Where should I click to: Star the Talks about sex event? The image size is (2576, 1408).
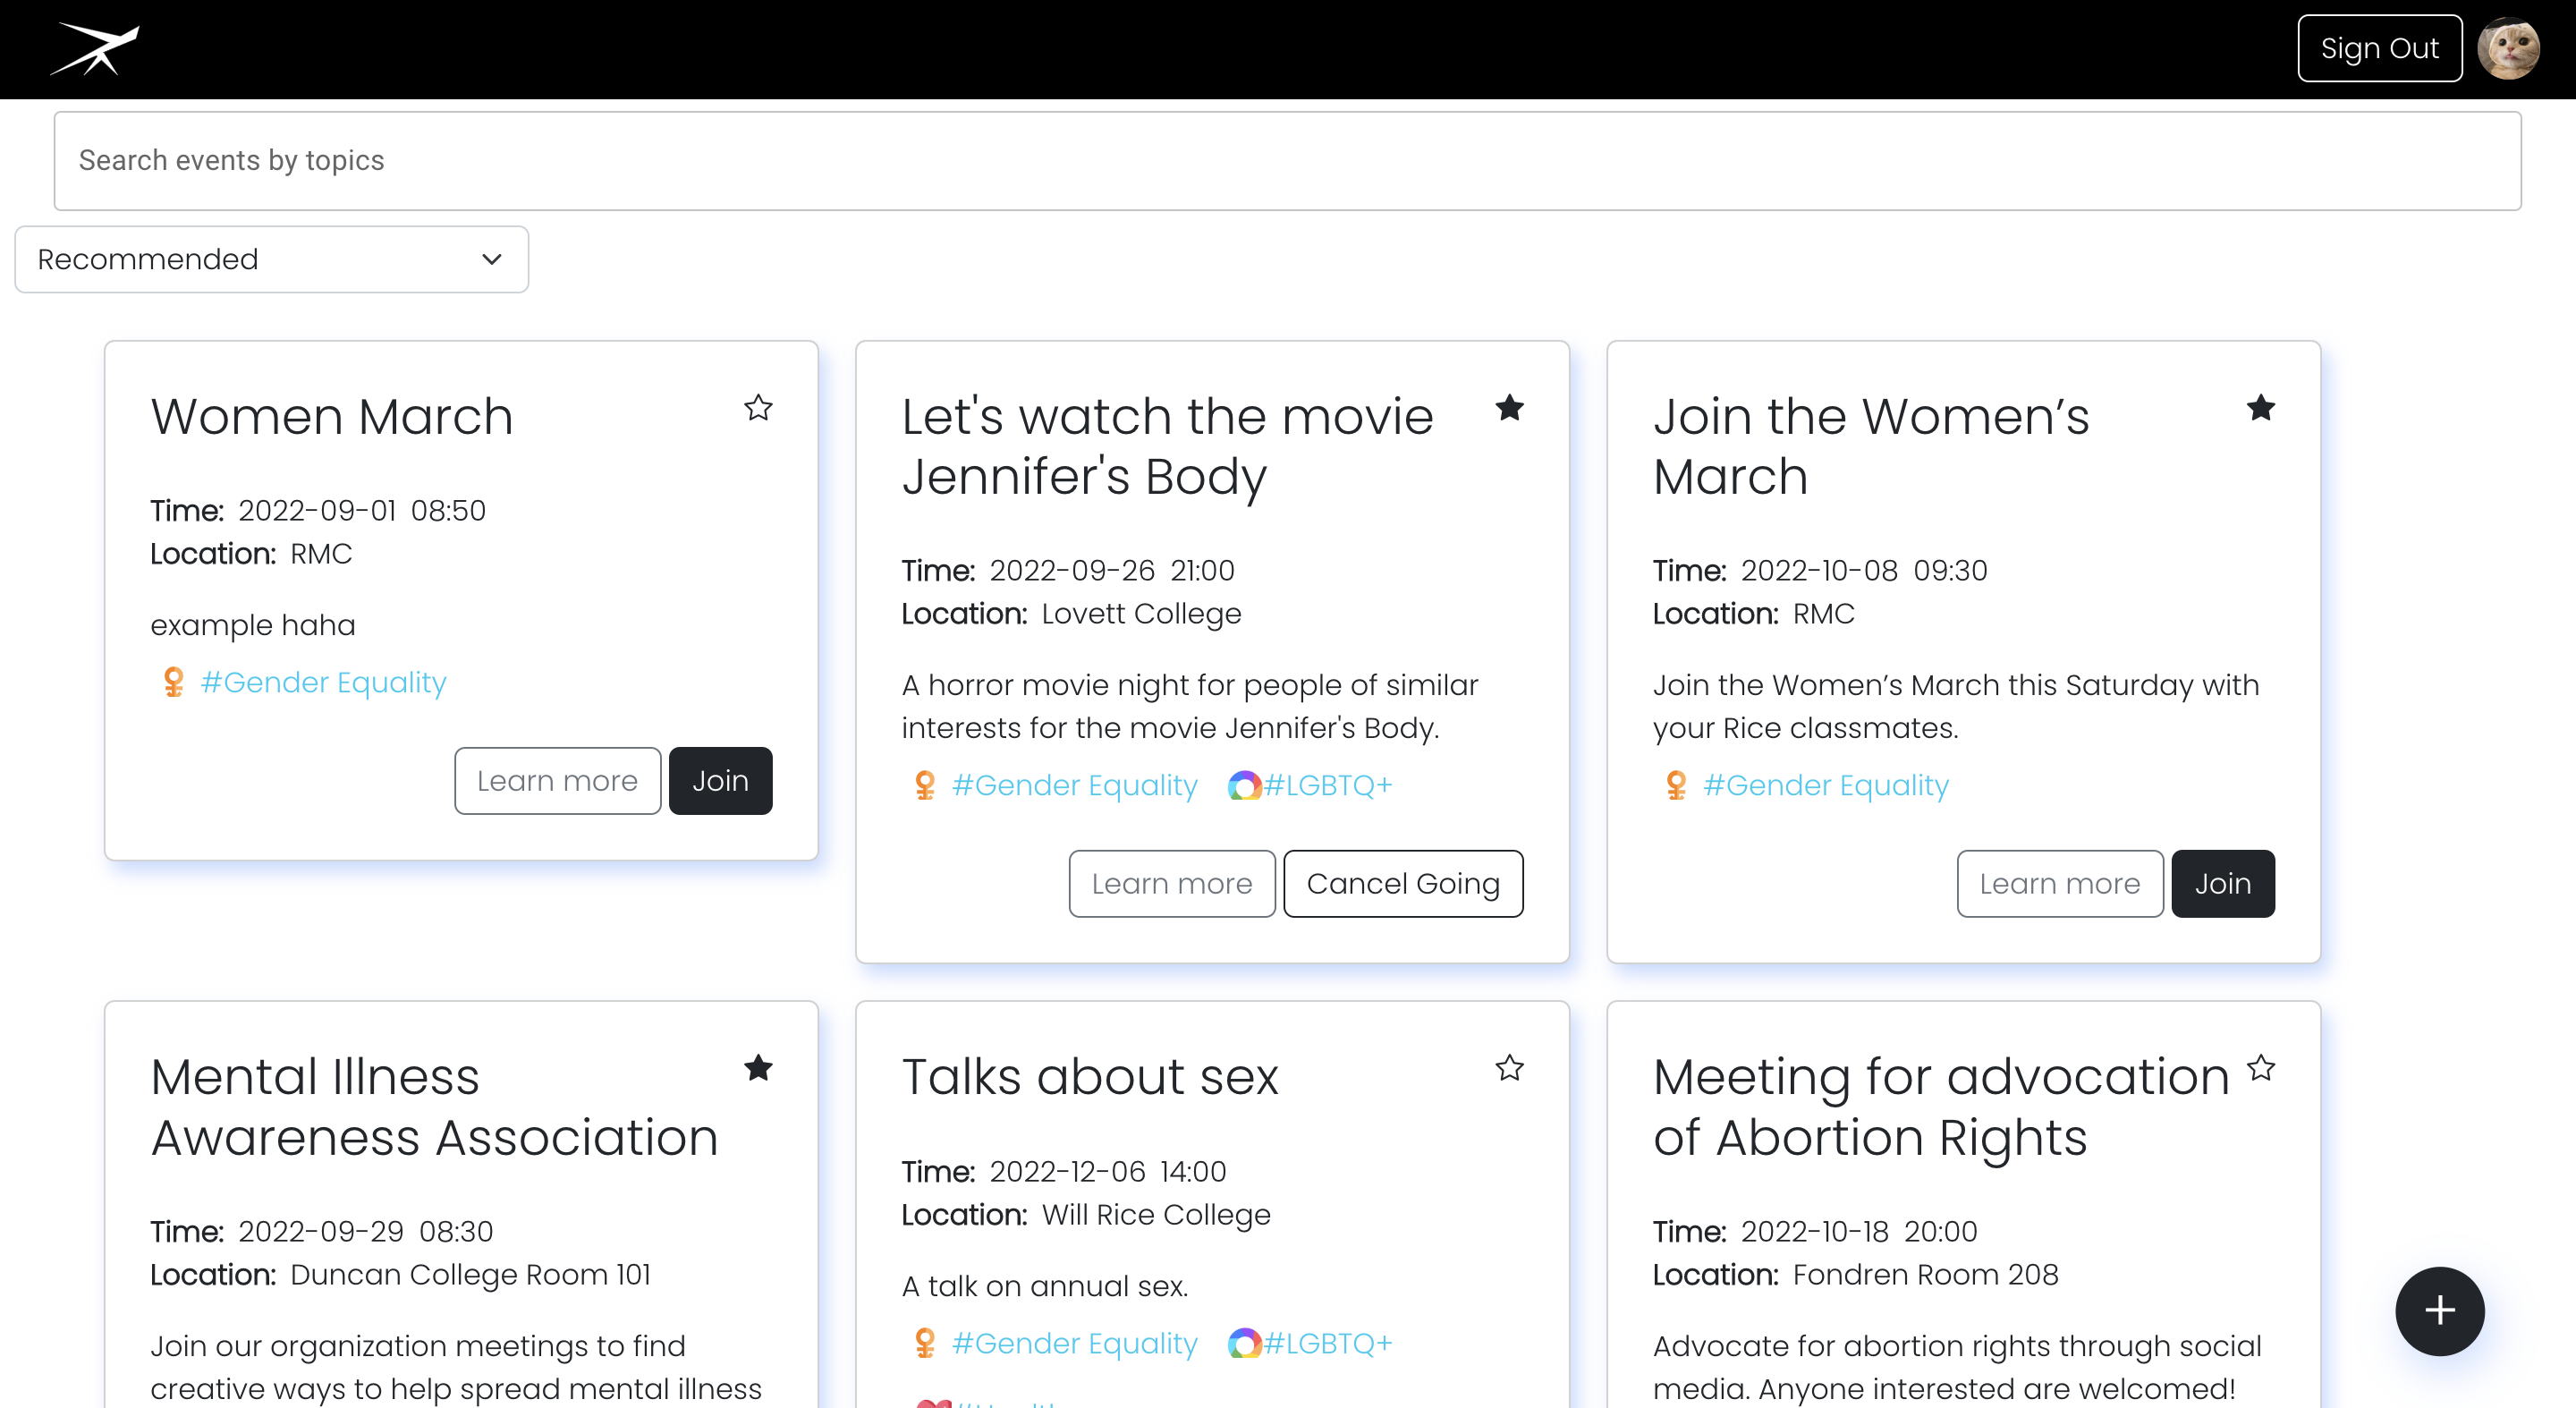click(1509, 1068)
